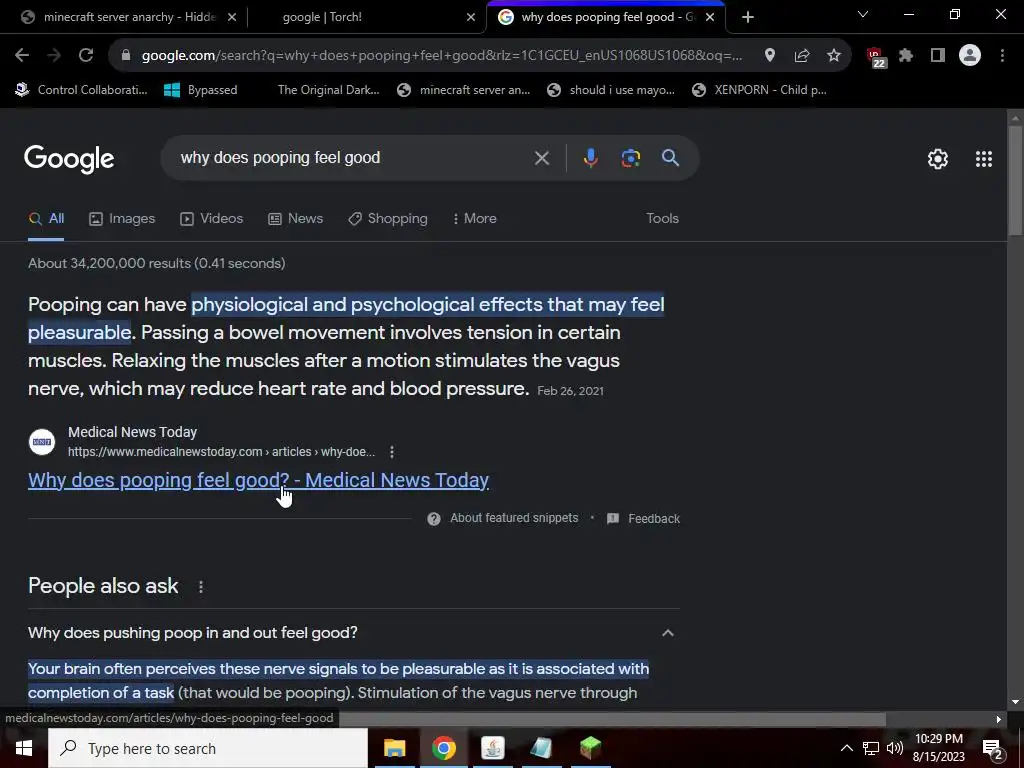Select the Videos results tab
This screenshot has height=768, width=1024.
212,219
